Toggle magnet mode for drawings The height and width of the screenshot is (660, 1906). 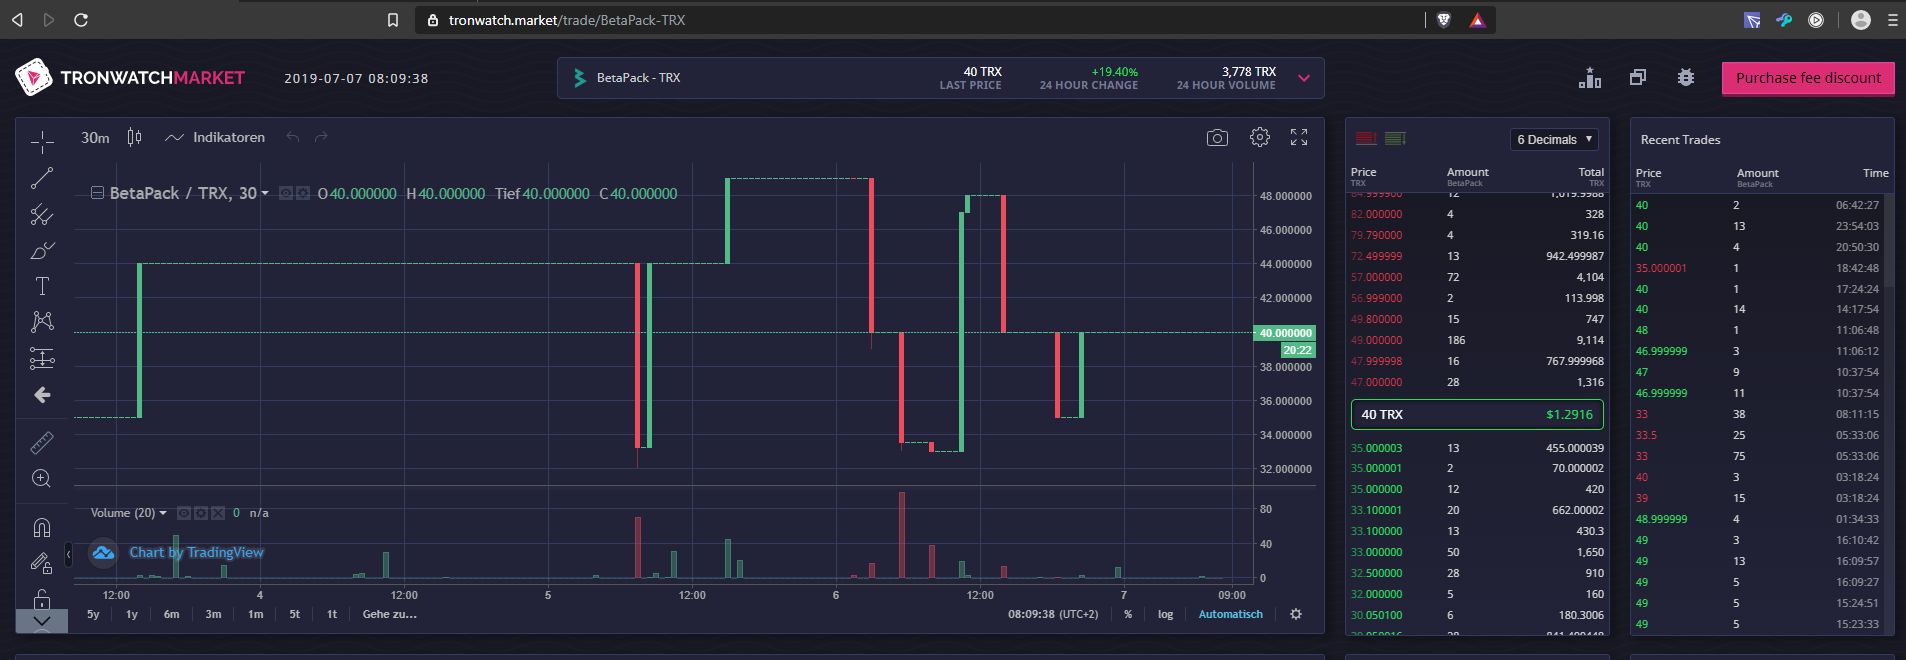point(42,527)
